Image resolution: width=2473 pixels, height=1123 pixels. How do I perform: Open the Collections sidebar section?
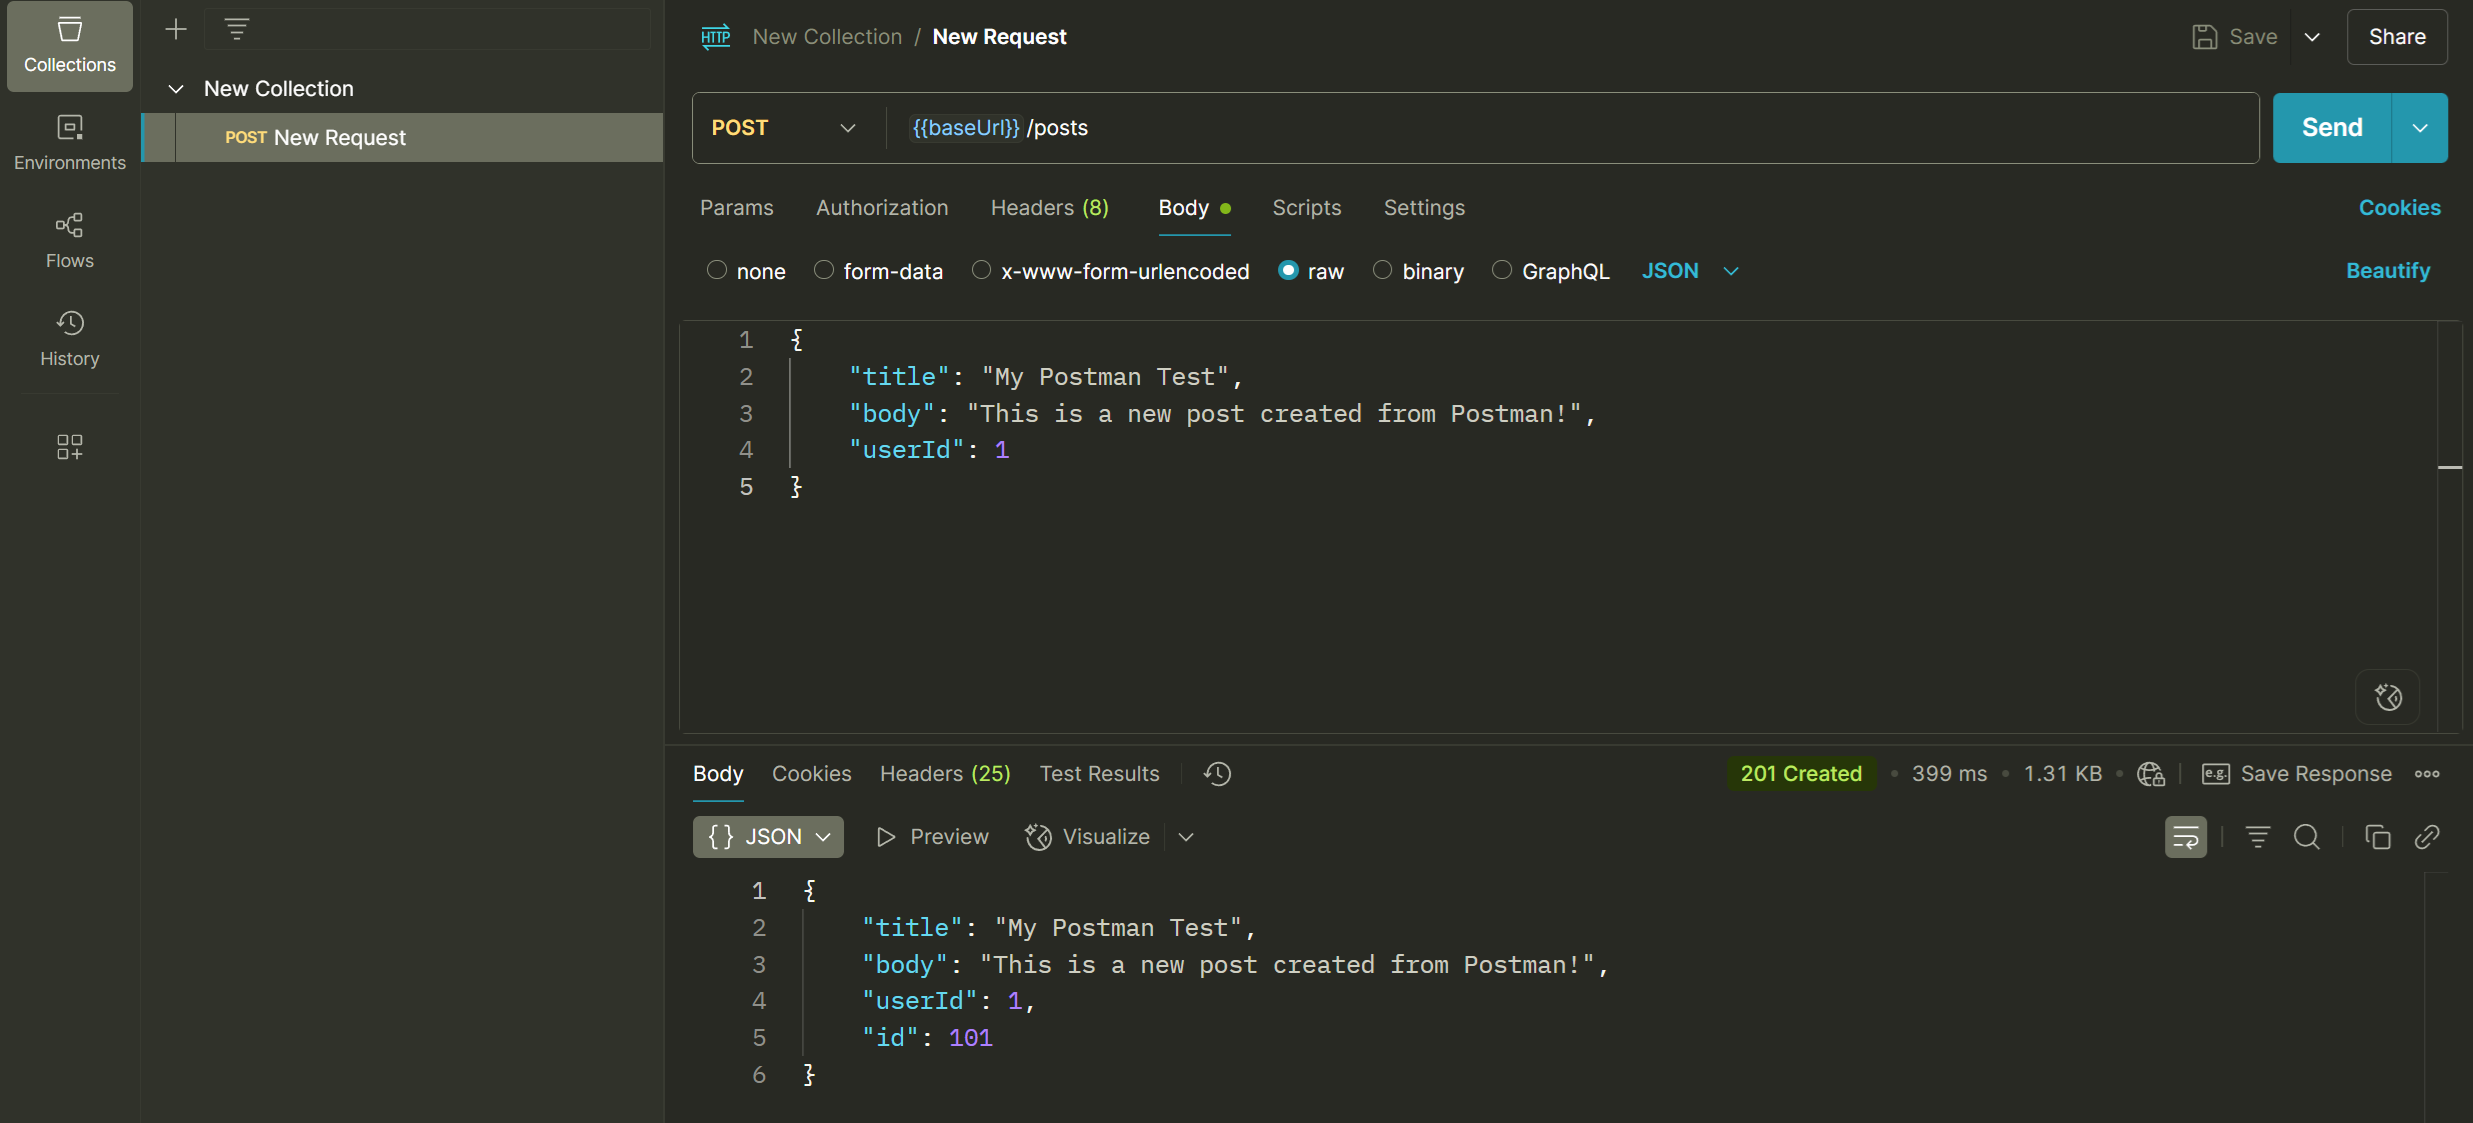70,46
